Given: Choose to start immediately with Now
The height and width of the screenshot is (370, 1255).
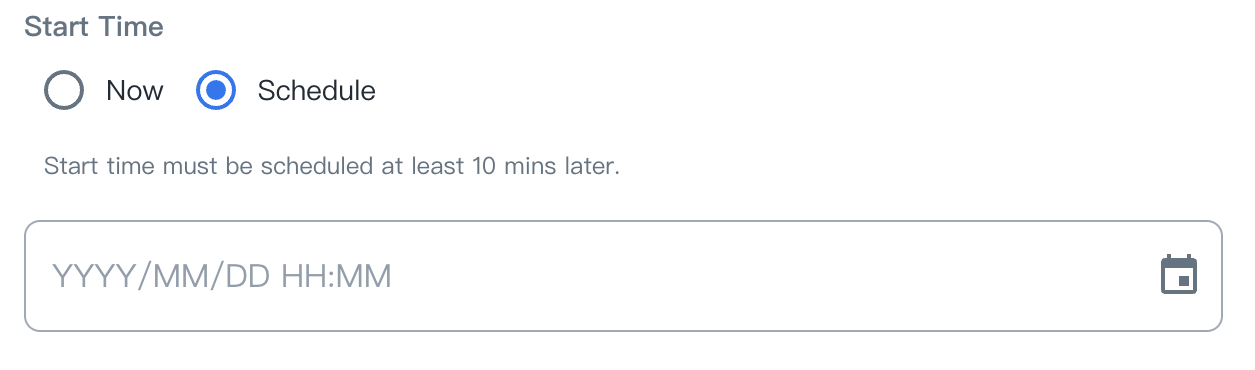Looking at the screenshot, I should pyautogui.click(x=64, y=91).
